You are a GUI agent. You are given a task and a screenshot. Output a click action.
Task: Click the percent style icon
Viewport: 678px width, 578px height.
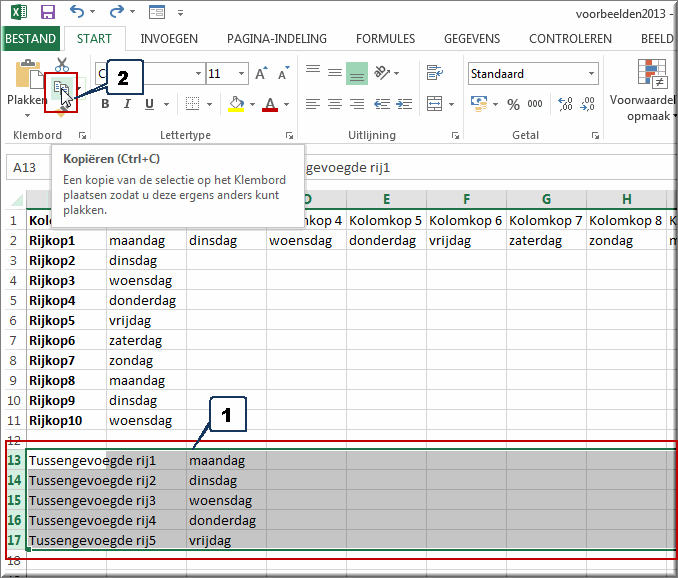[512, 104]
